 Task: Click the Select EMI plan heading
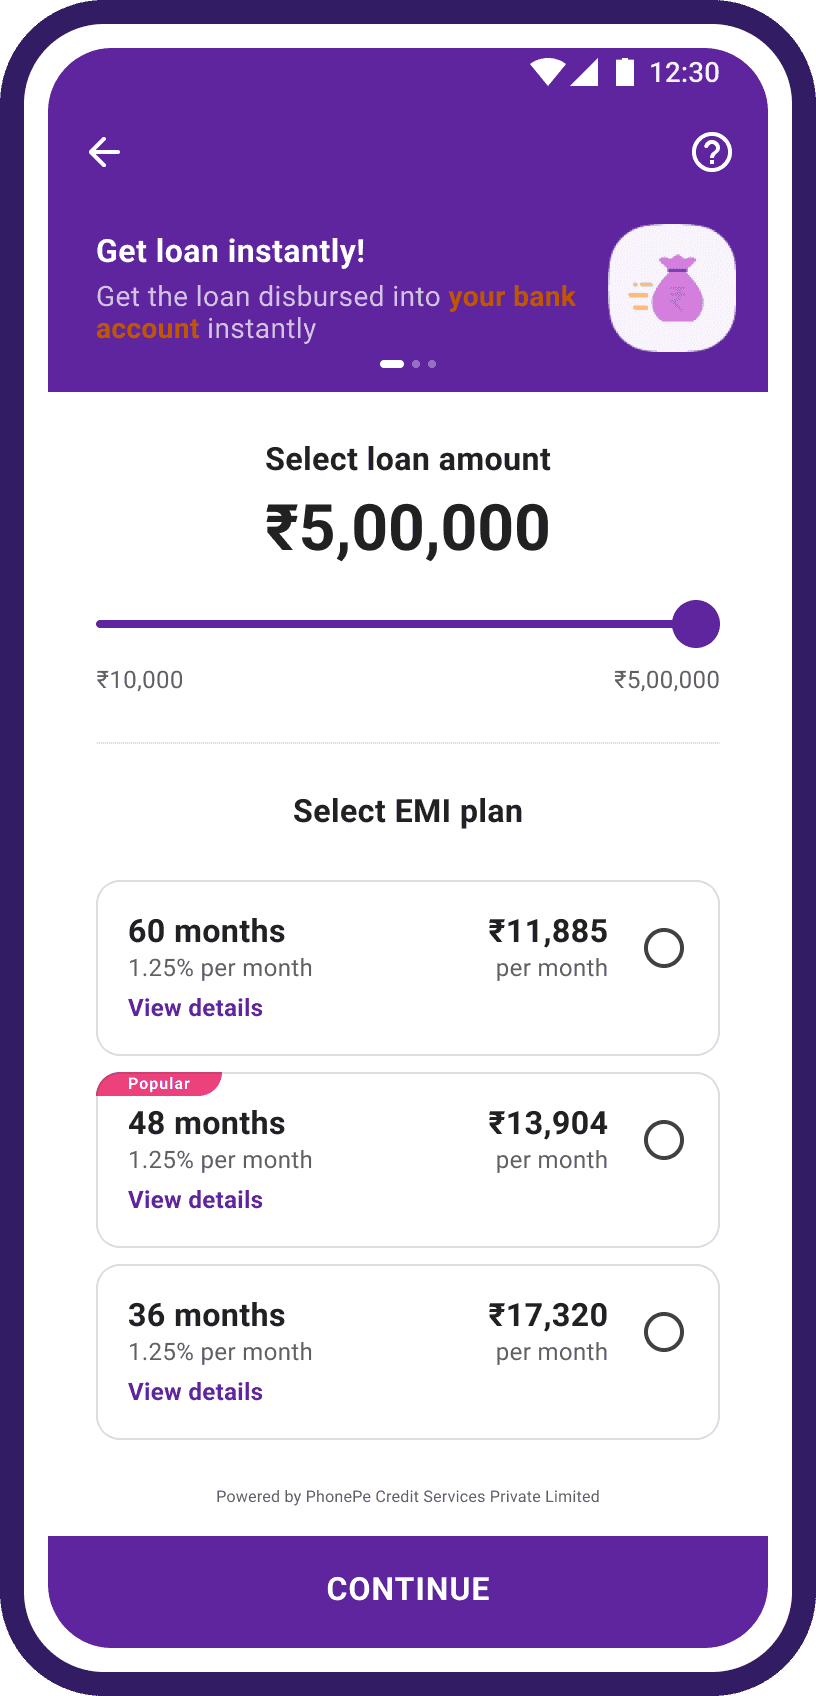coord(408,811)
